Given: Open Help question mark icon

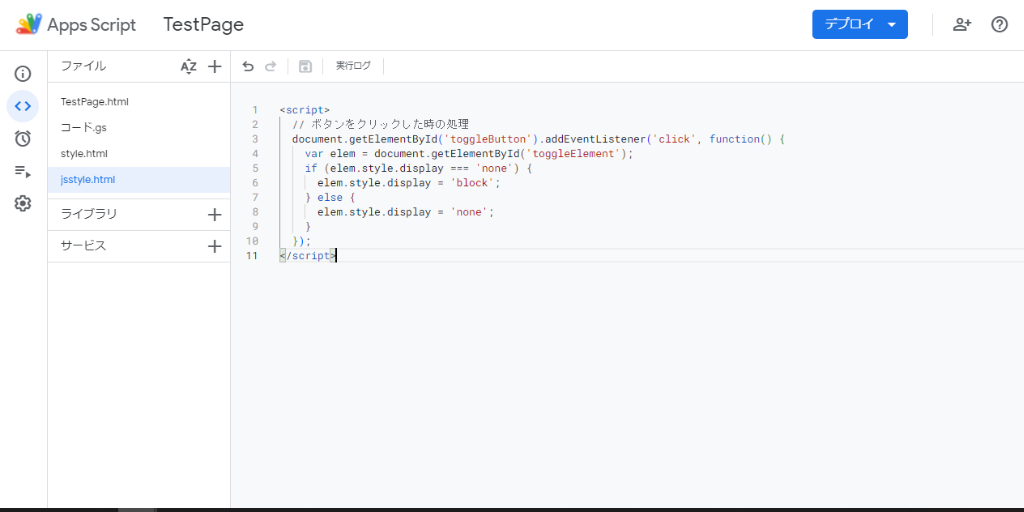Looking at the screenshot, I should (999, 25).
